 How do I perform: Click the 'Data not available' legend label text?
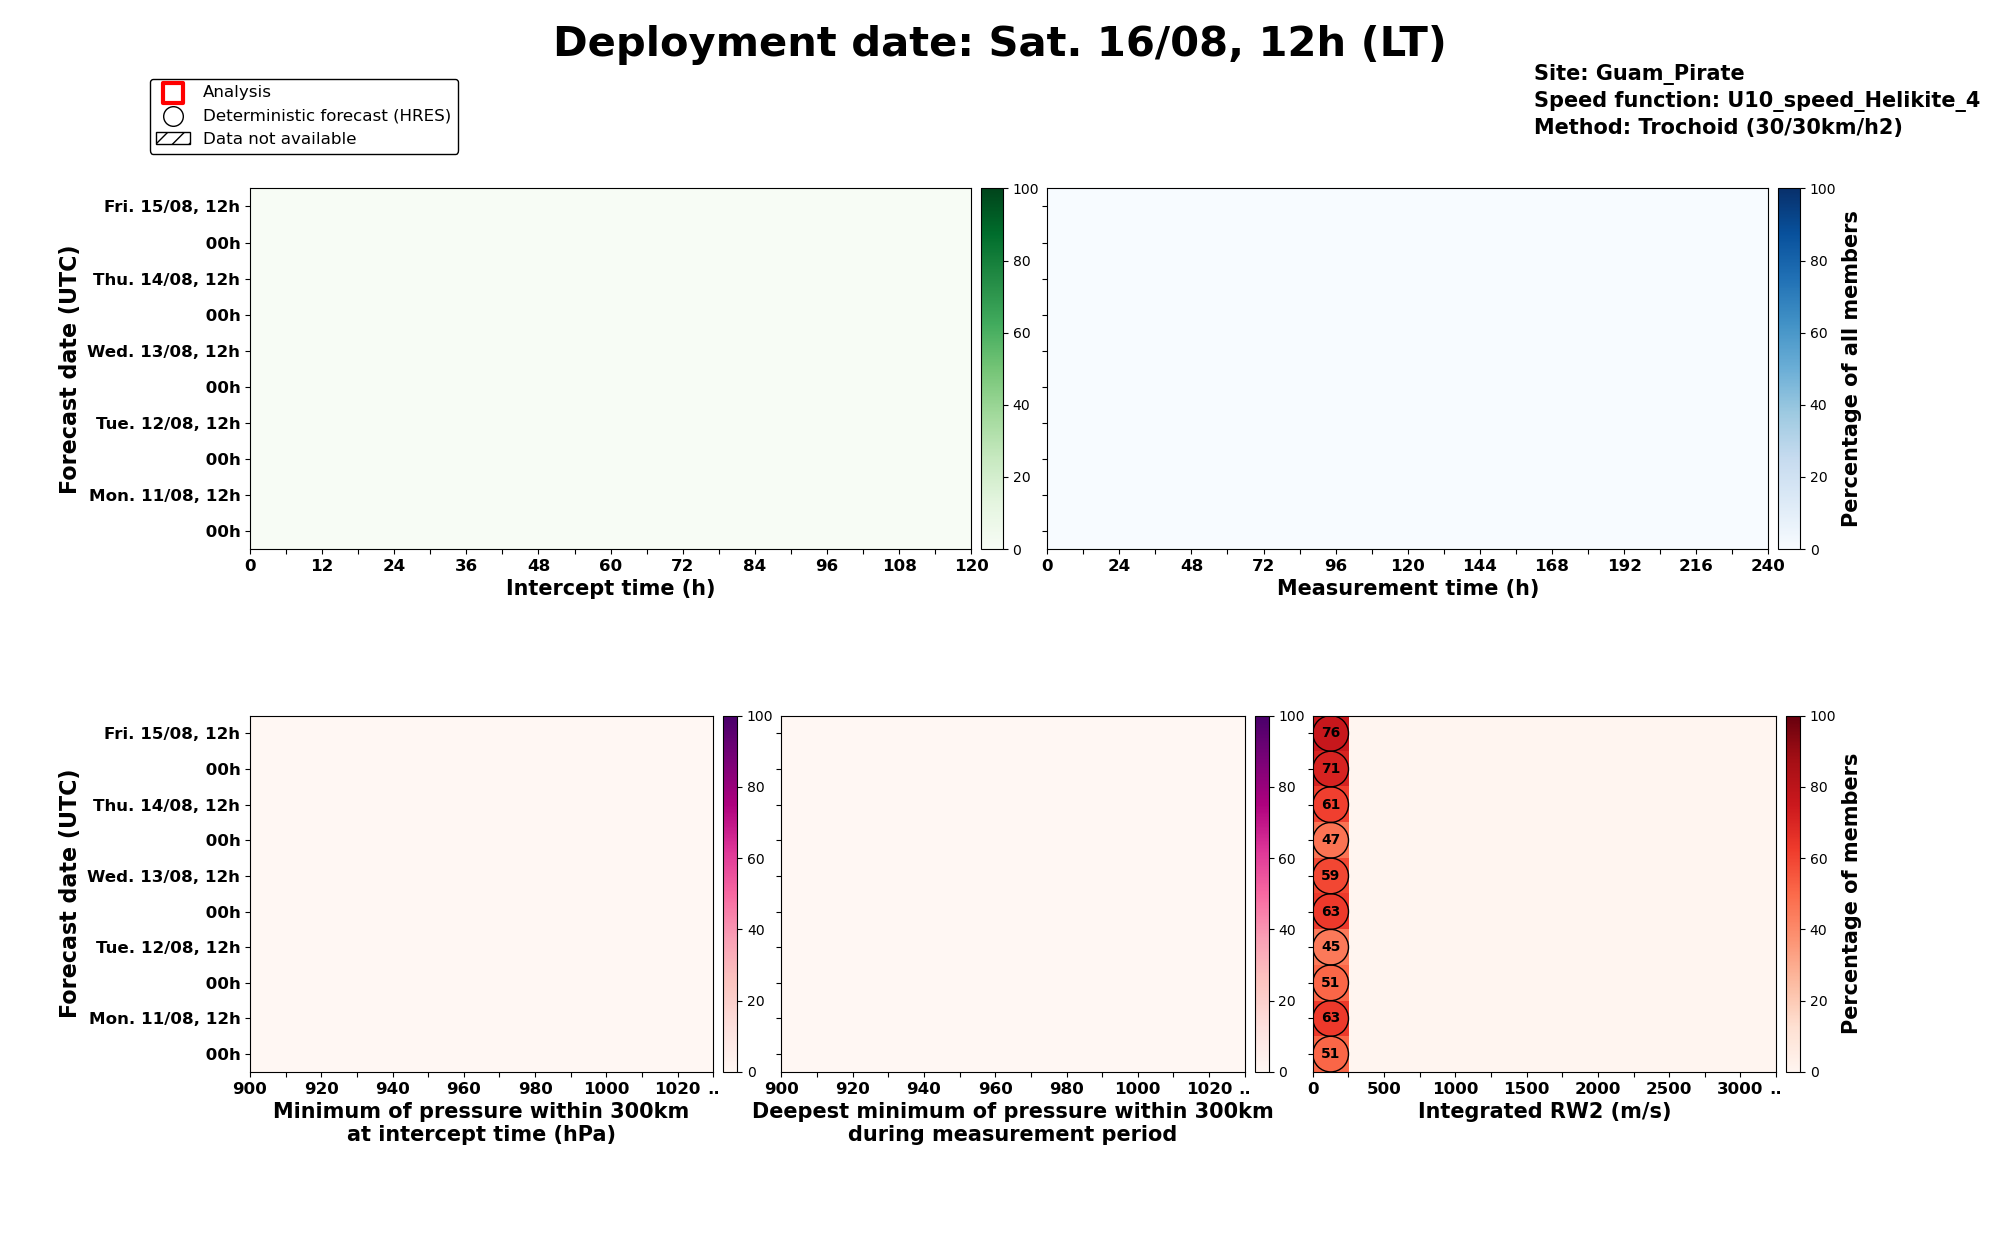tap(279, 139)
